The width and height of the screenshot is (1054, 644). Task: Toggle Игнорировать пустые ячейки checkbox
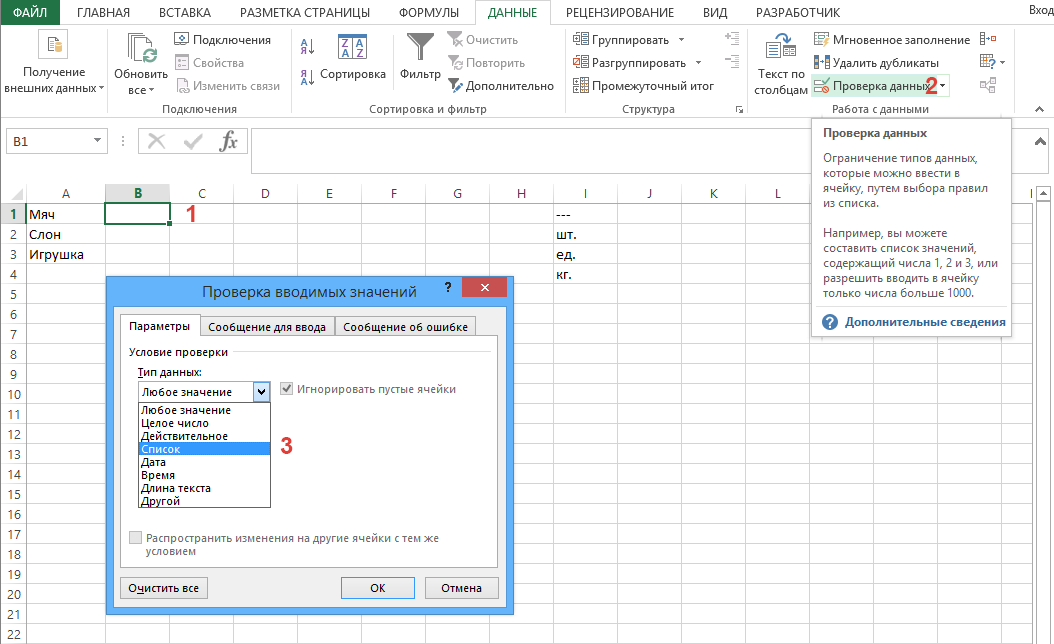(286, 389)
